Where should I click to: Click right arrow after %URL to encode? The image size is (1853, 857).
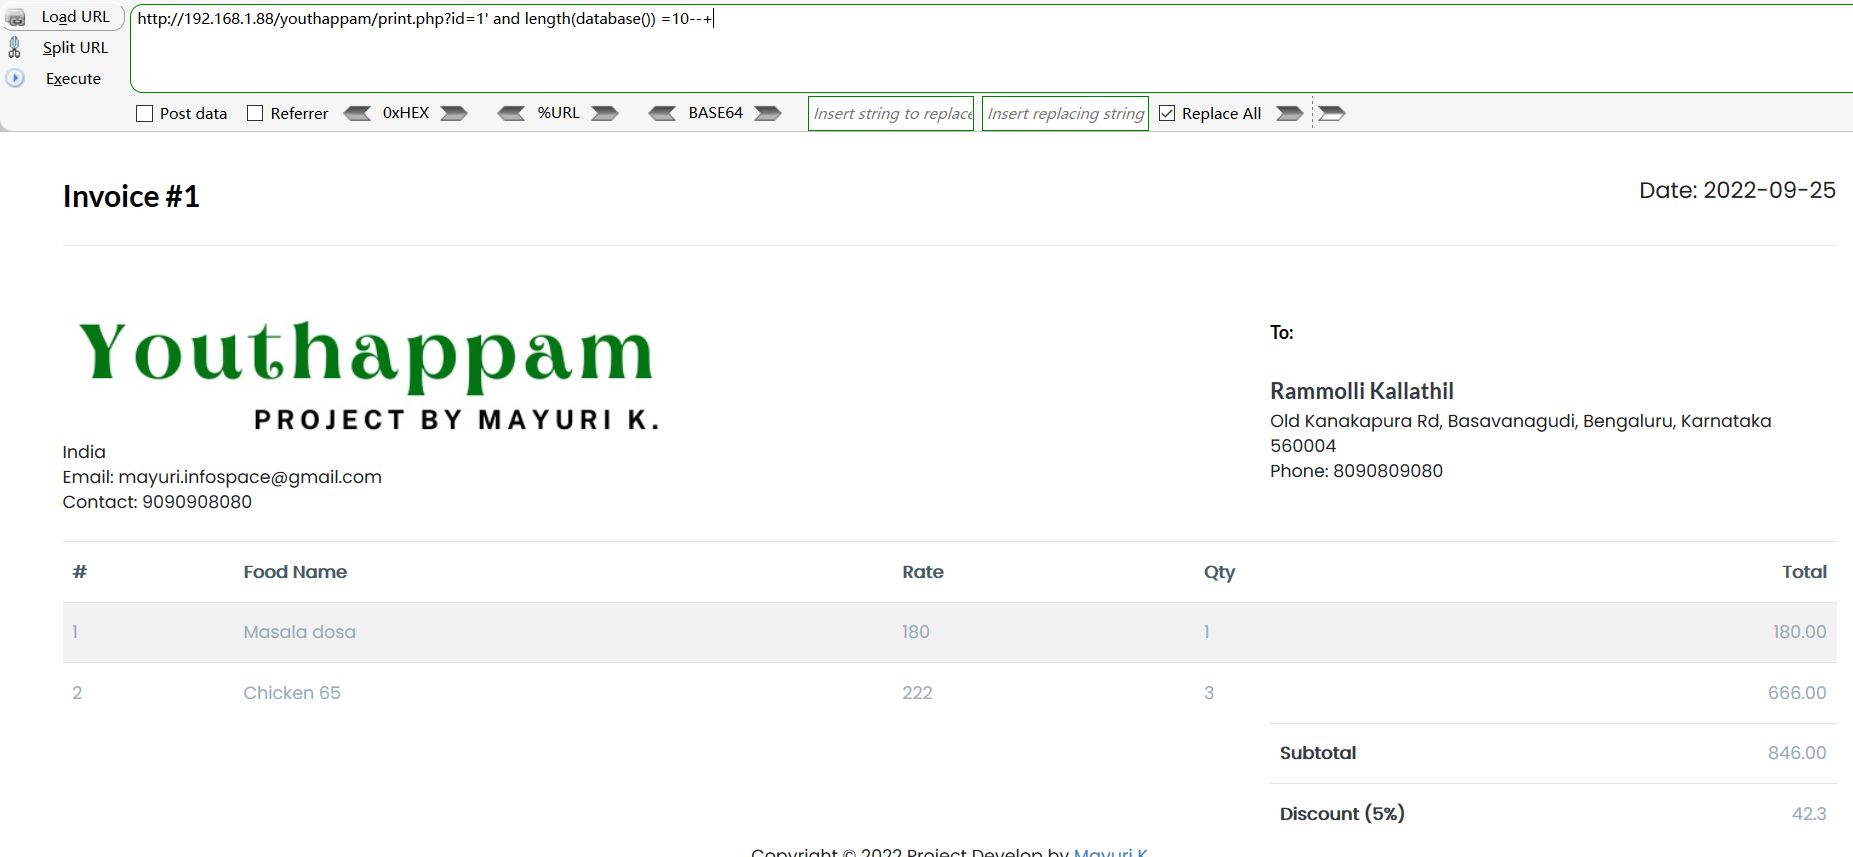pyautogui.click(x=605, y=113)
